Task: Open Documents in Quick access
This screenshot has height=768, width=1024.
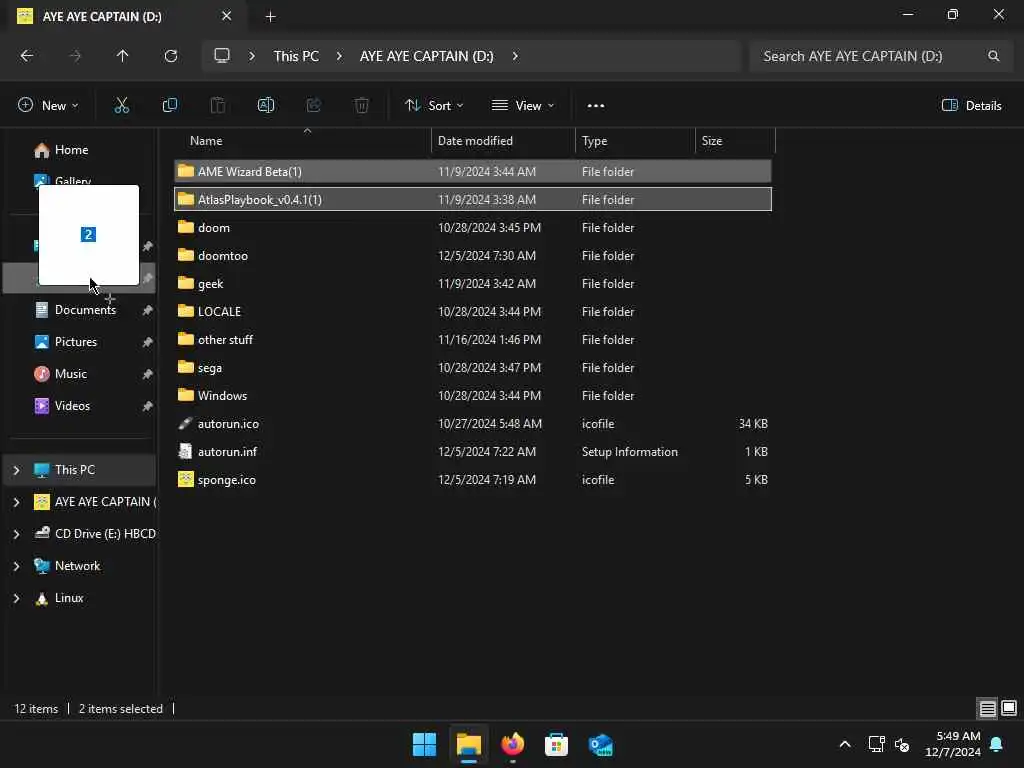Action: (85, 310)
